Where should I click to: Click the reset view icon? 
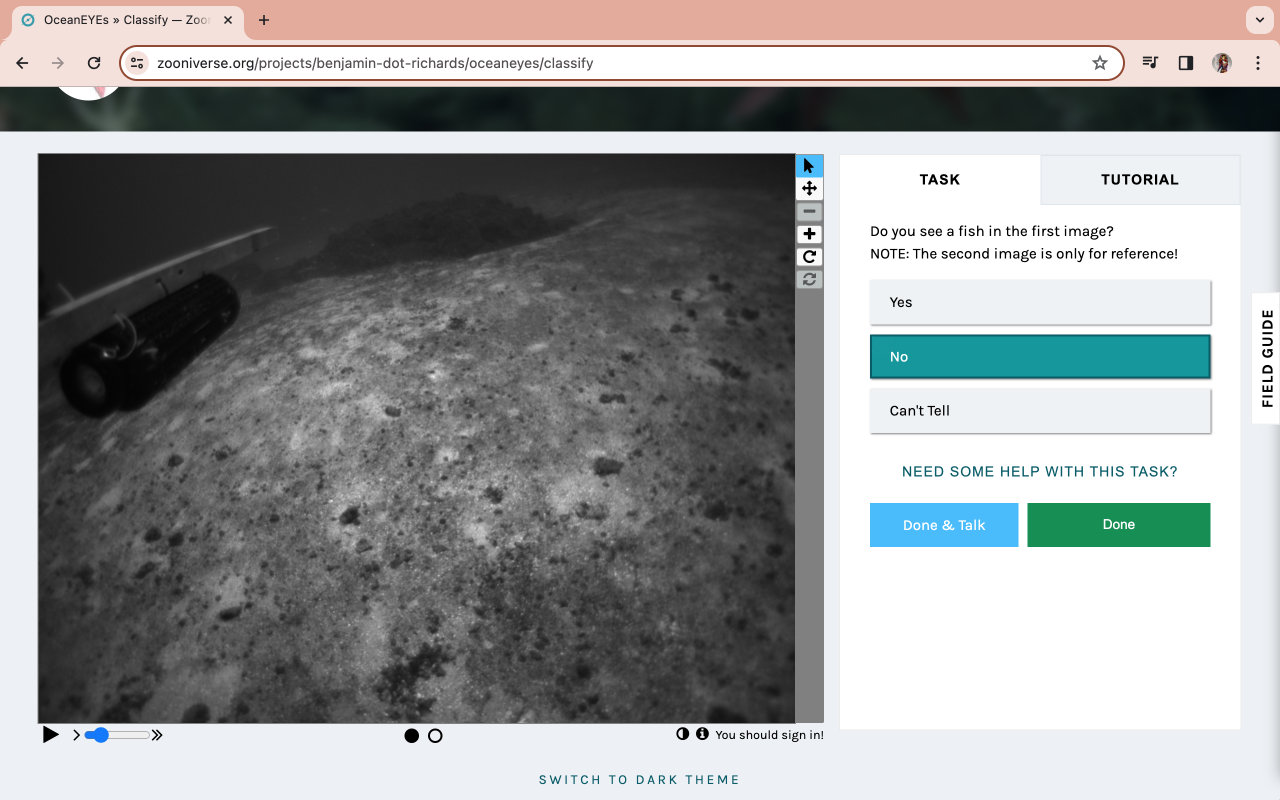pyautogui.click(x=809, y=280)
